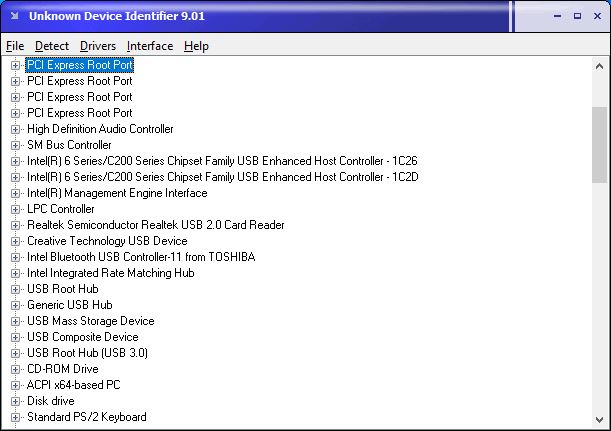Select Generic USB Hub entry

pyautogui.click(x=70, y=305)
